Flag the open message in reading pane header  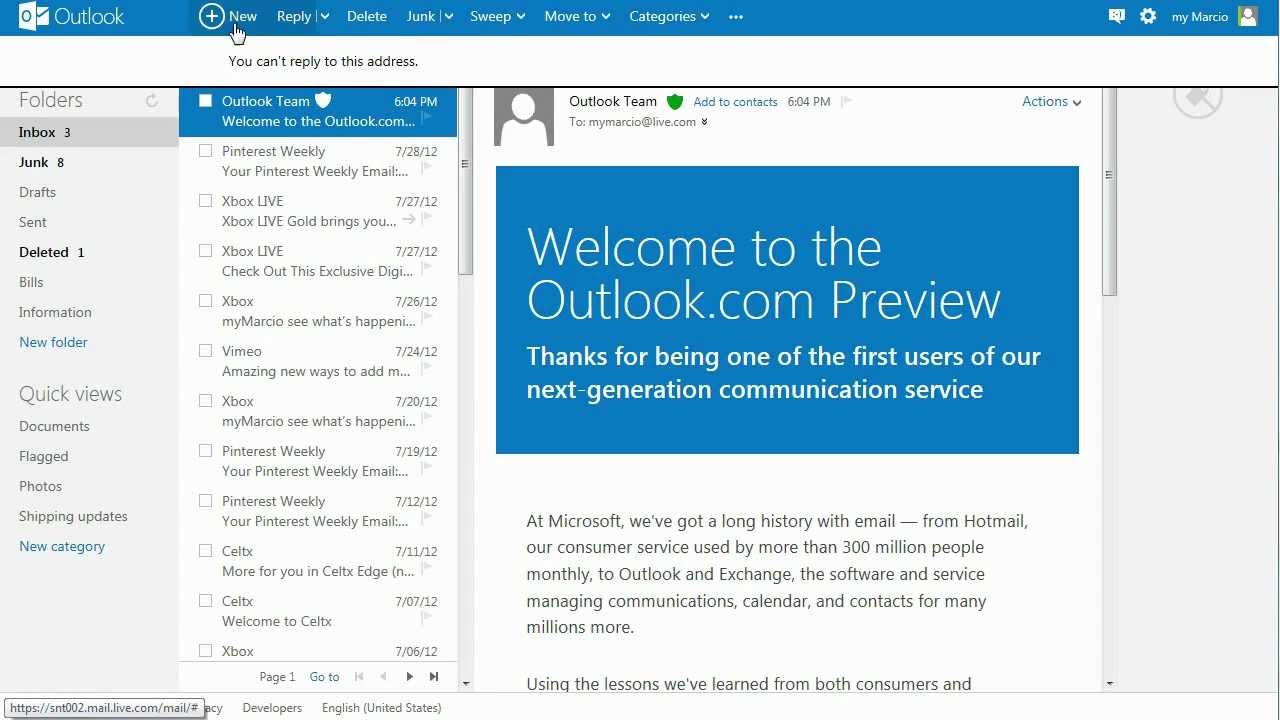click(846, 101)
